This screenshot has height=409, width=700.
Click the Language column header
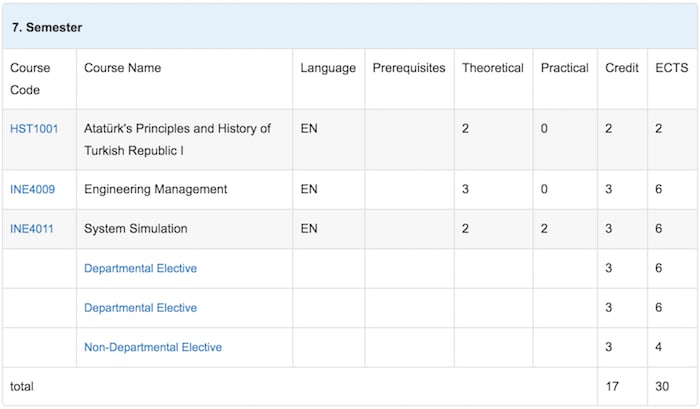point(328,68)
